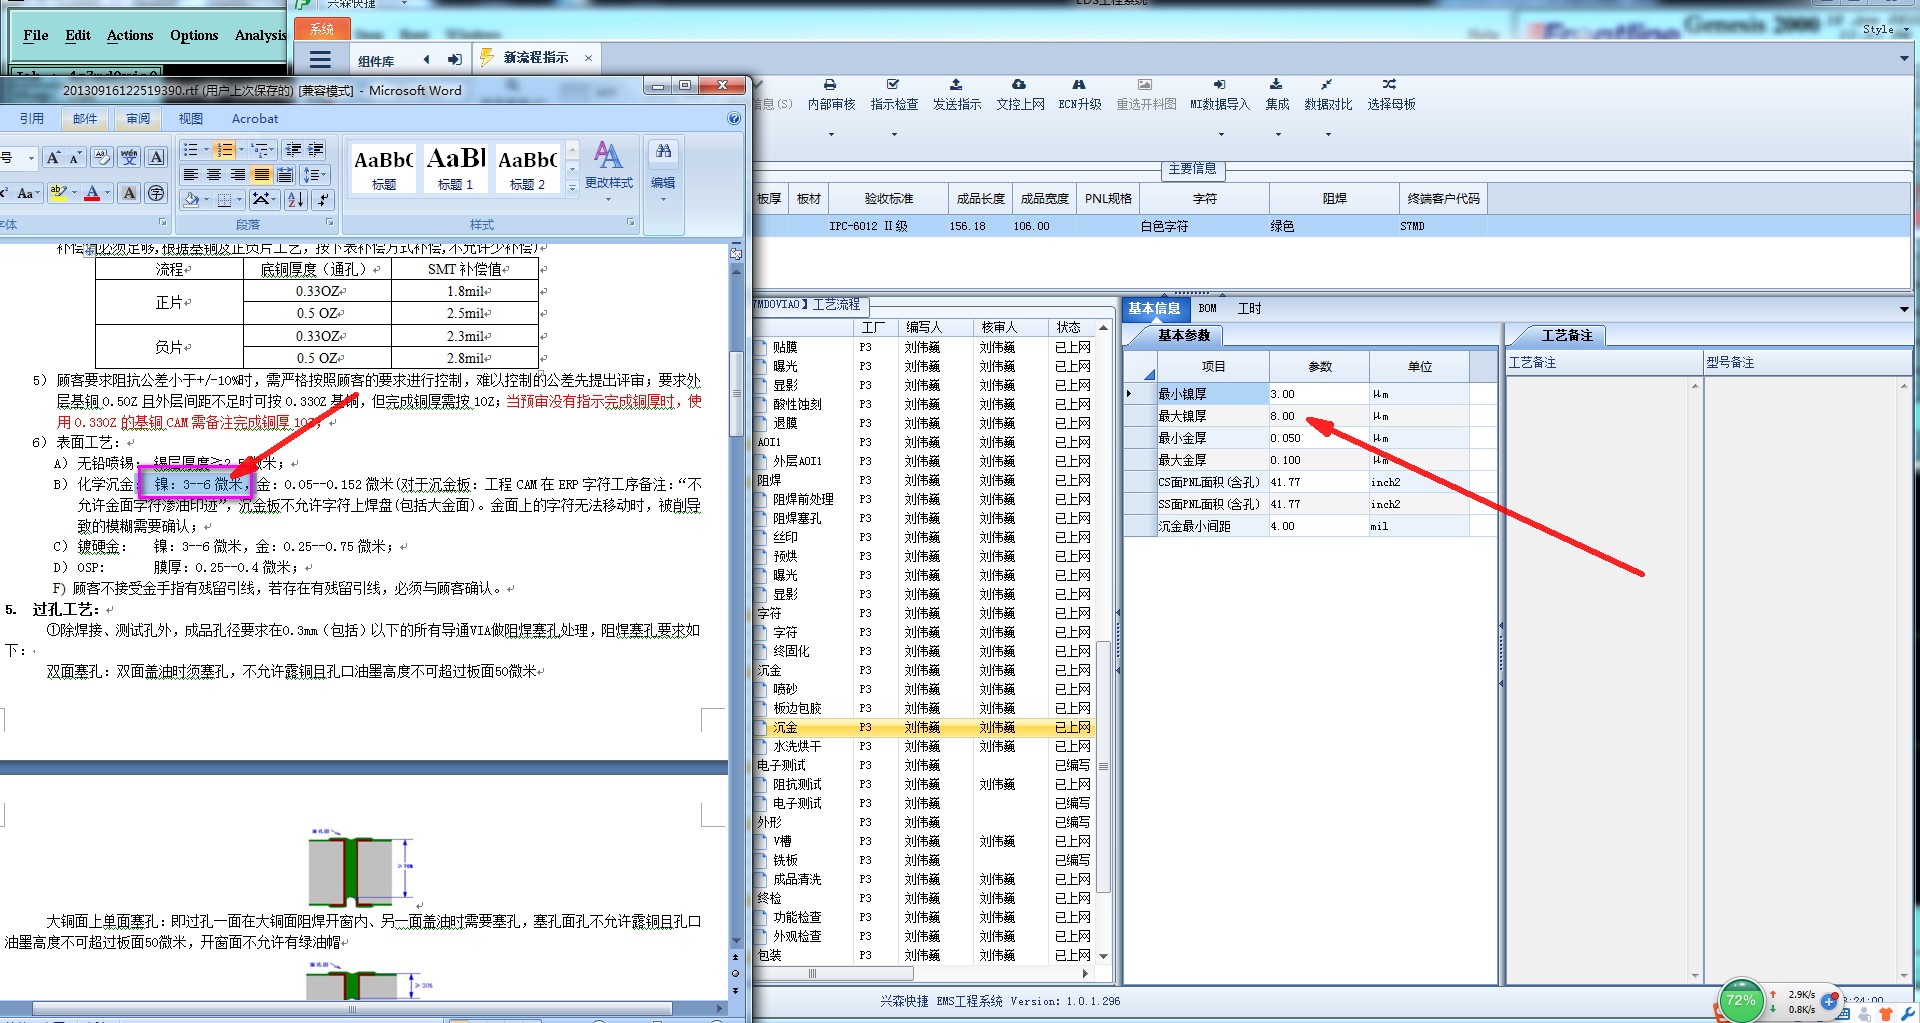This screenshot has width=1920, height=1023.
Task: Click the 发送指示 upload icon
Action: (x=956, y=85)
